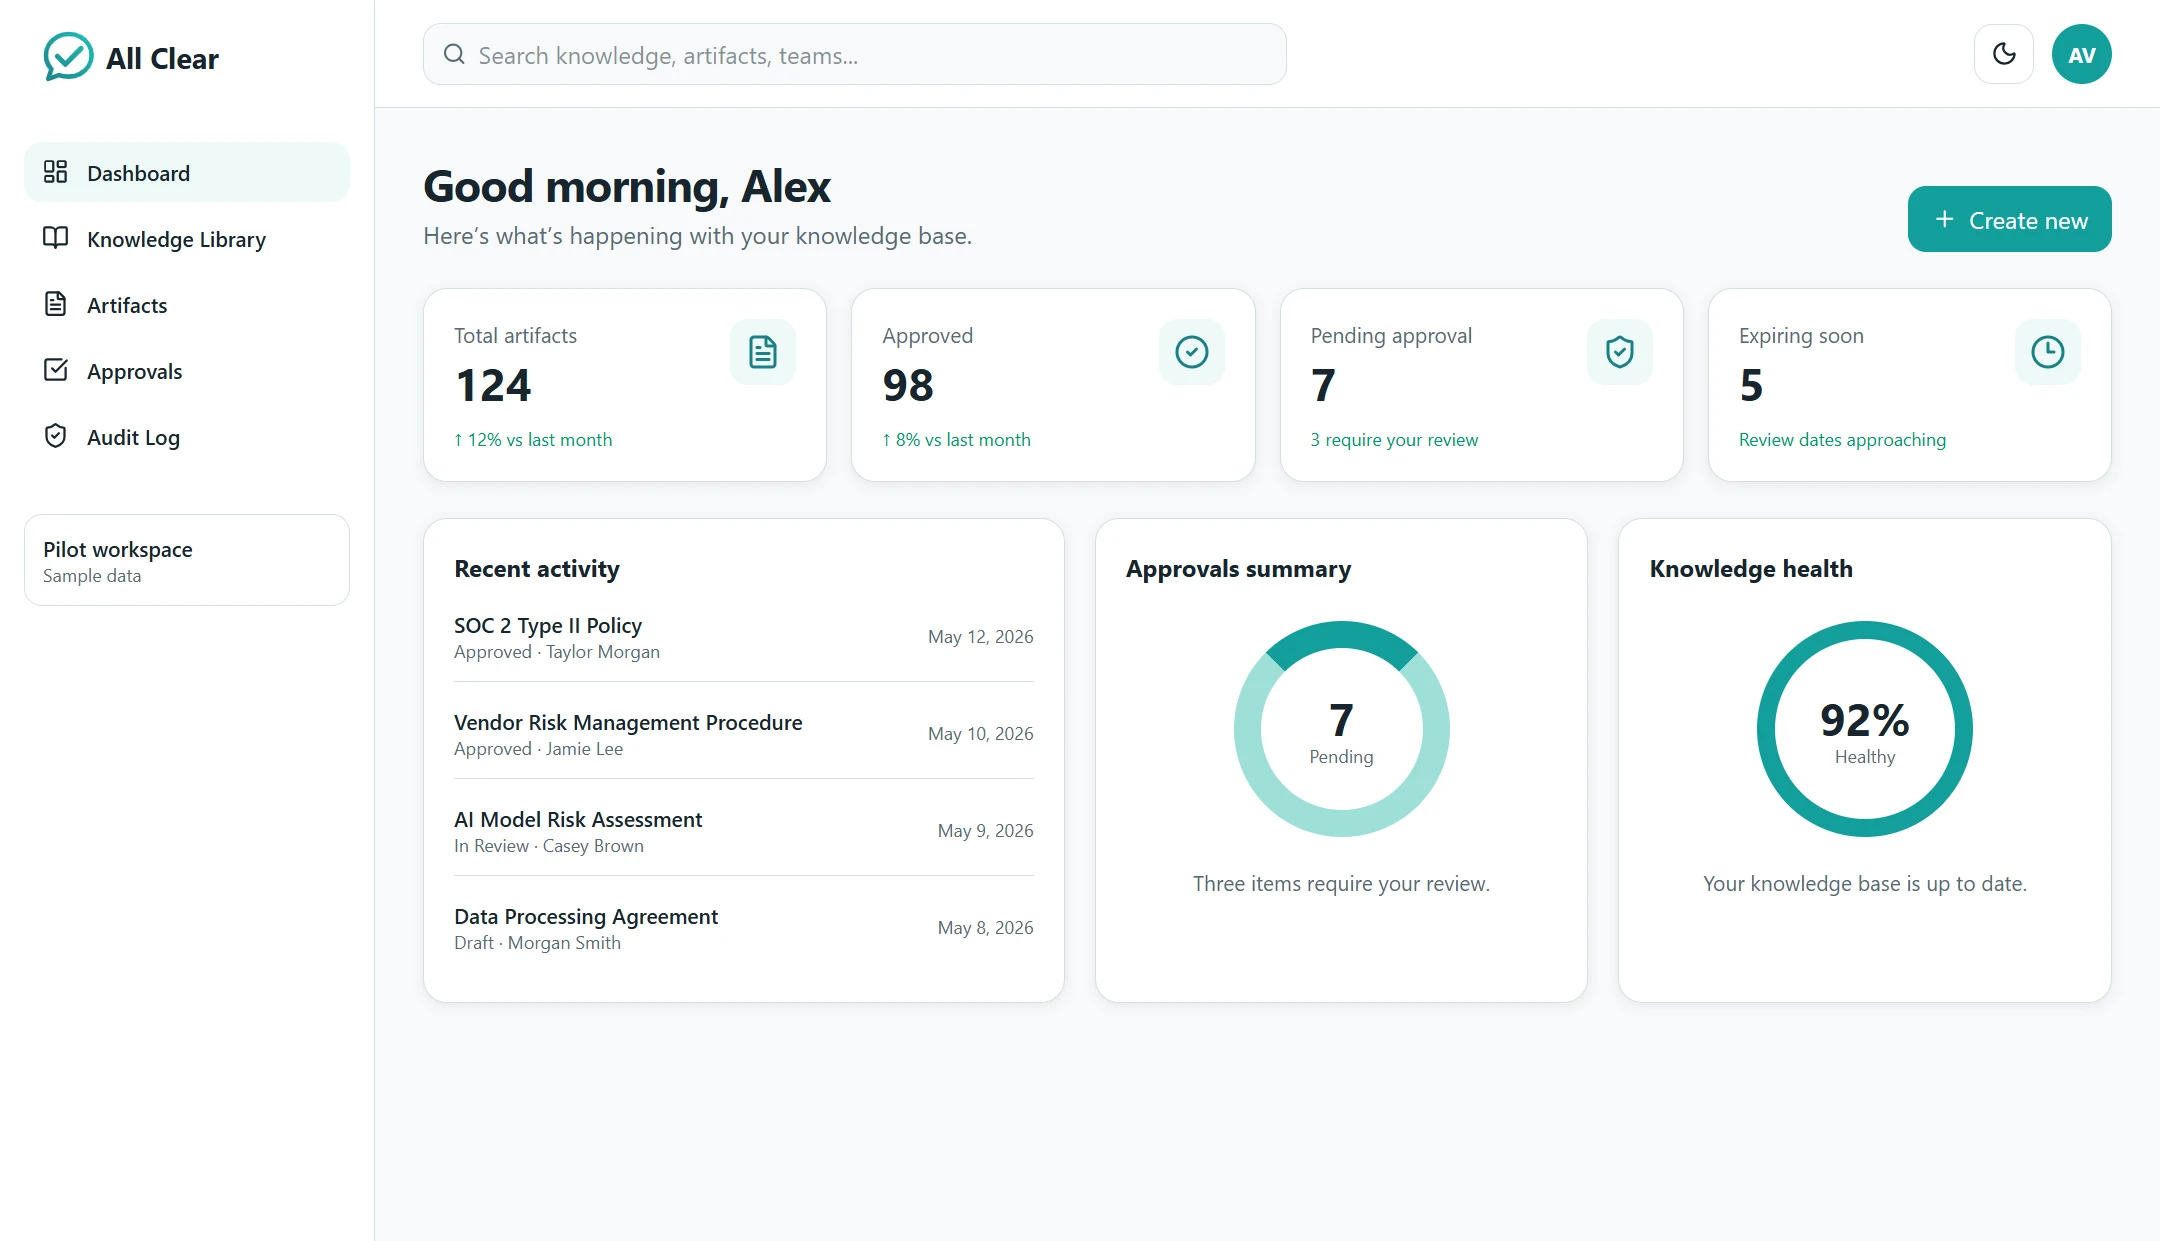Click the Pending approval count 7 on card
Screen dimensions: 2160x1241
coord(1323,385)
